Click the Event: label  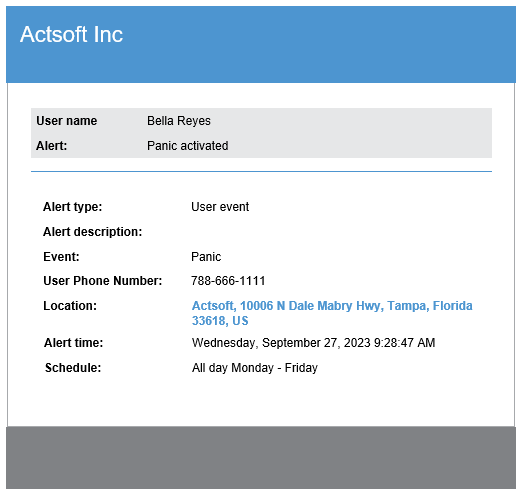61,257
